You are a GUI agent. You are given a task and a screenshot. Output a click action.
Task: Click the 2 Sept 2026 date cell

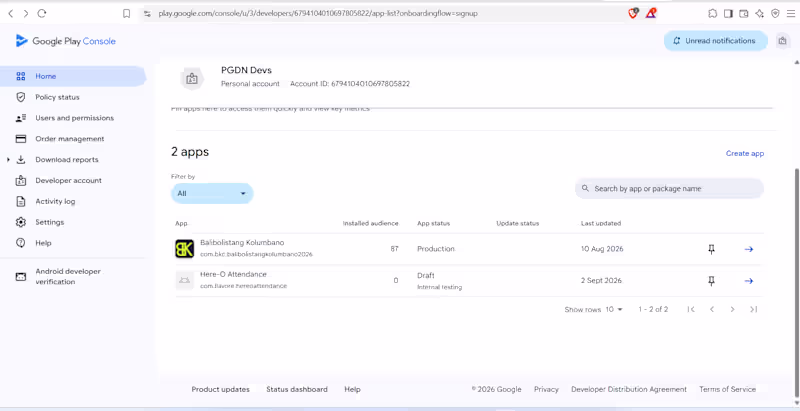[601, 280]
